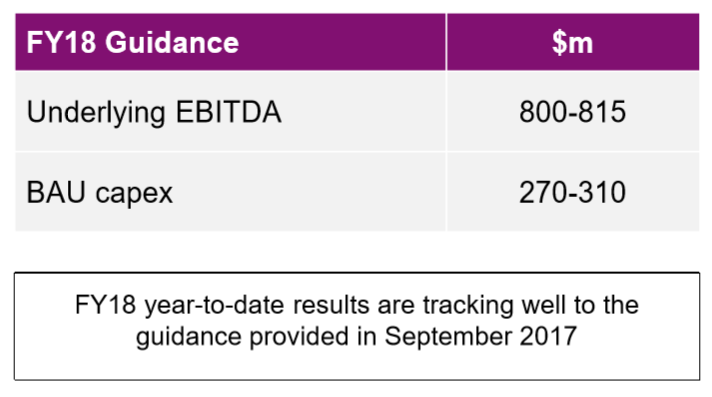The image size is (712, 397).
Task: Click the word capex in the table
Action: (134, 194)
